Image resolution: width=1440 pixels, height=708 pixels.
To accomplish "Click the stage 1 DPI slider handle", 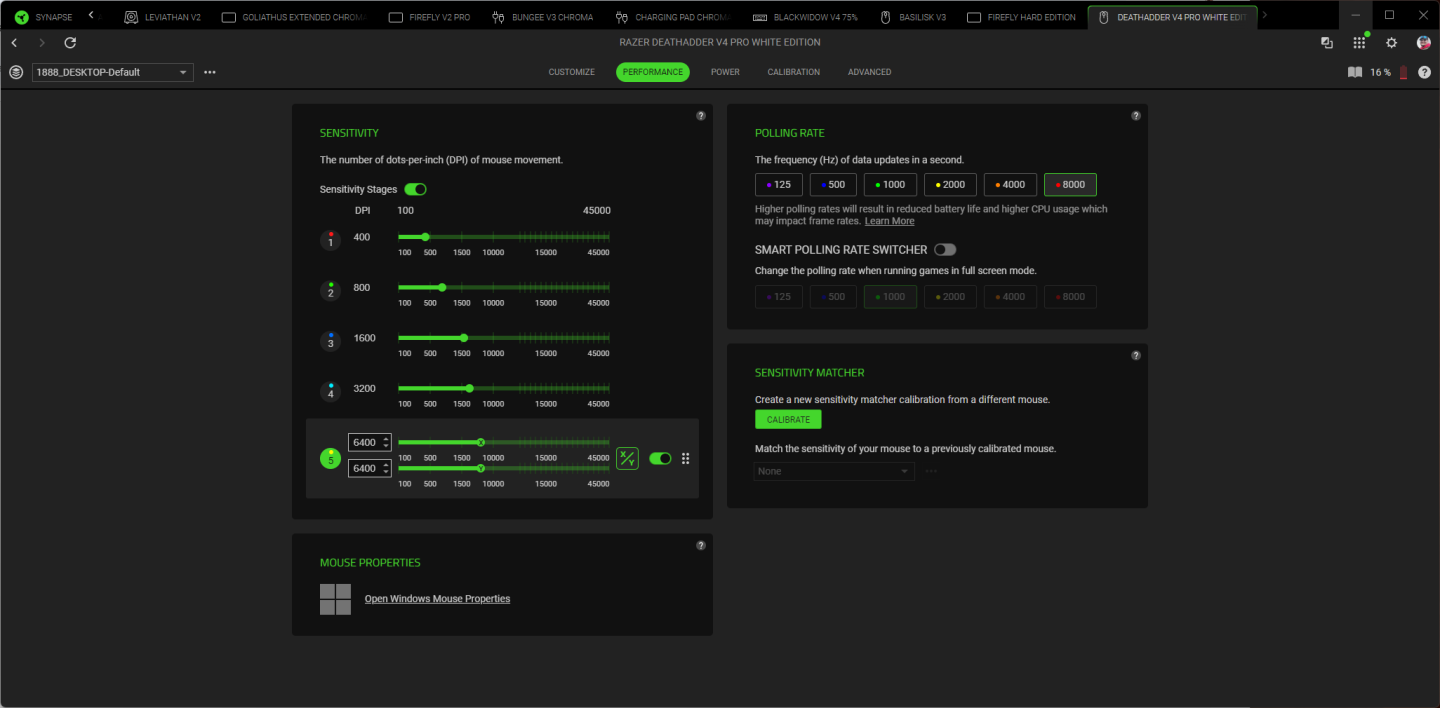I will [x=425, y=237].
